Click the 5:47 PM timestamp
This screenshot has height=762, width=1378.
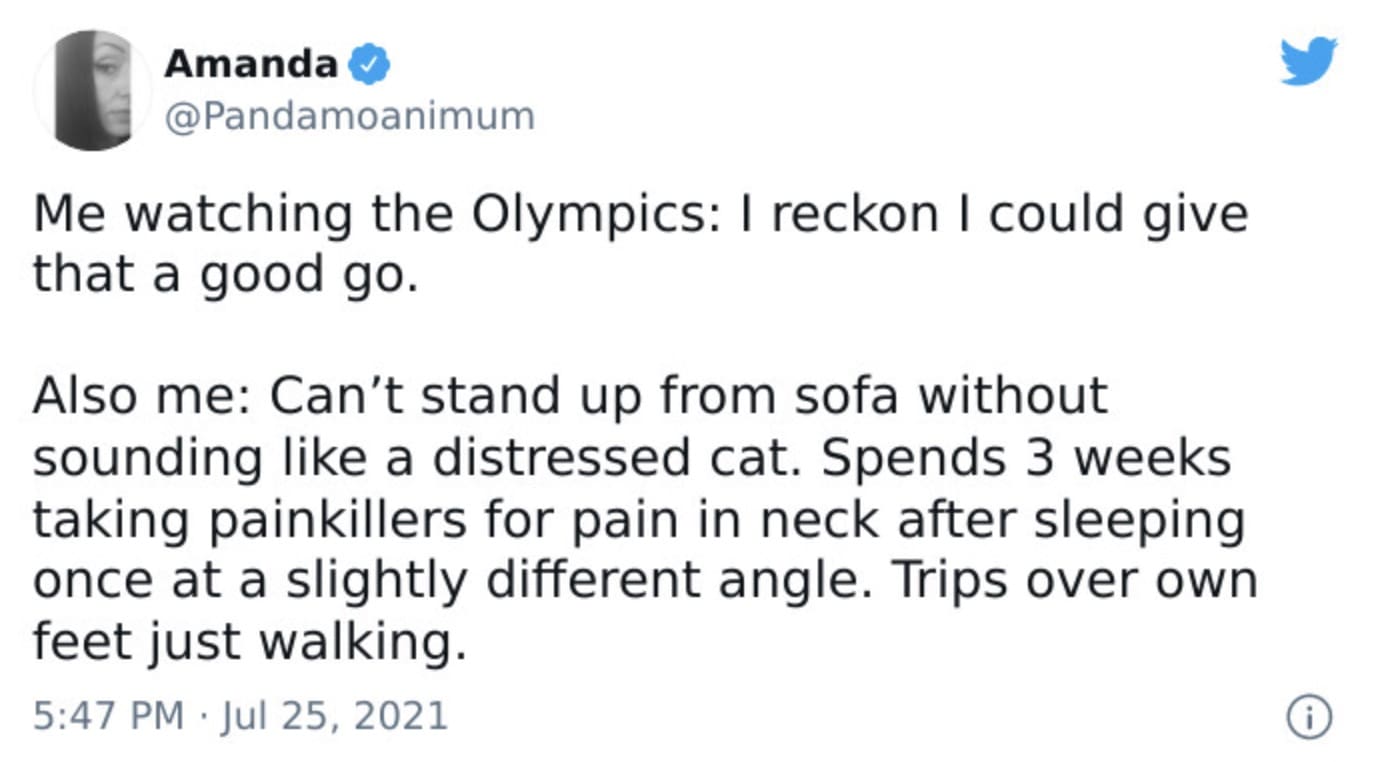[108, 716]
